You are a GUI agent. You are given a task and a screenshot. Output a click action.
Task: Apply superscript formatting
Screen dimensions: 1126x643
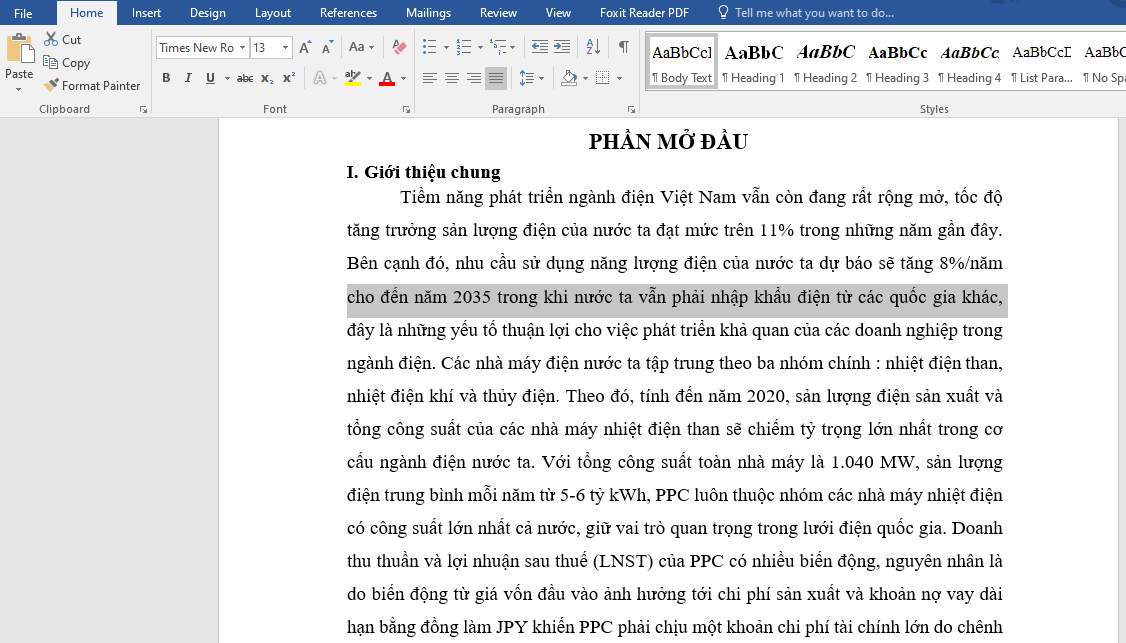[289, 78]
